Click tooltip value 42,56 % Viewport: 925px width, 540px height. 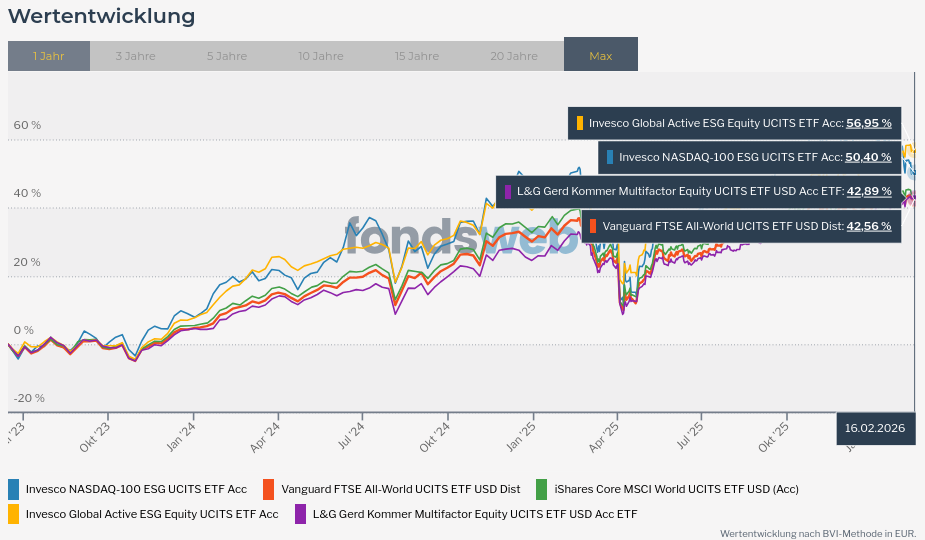coord(870,226)
